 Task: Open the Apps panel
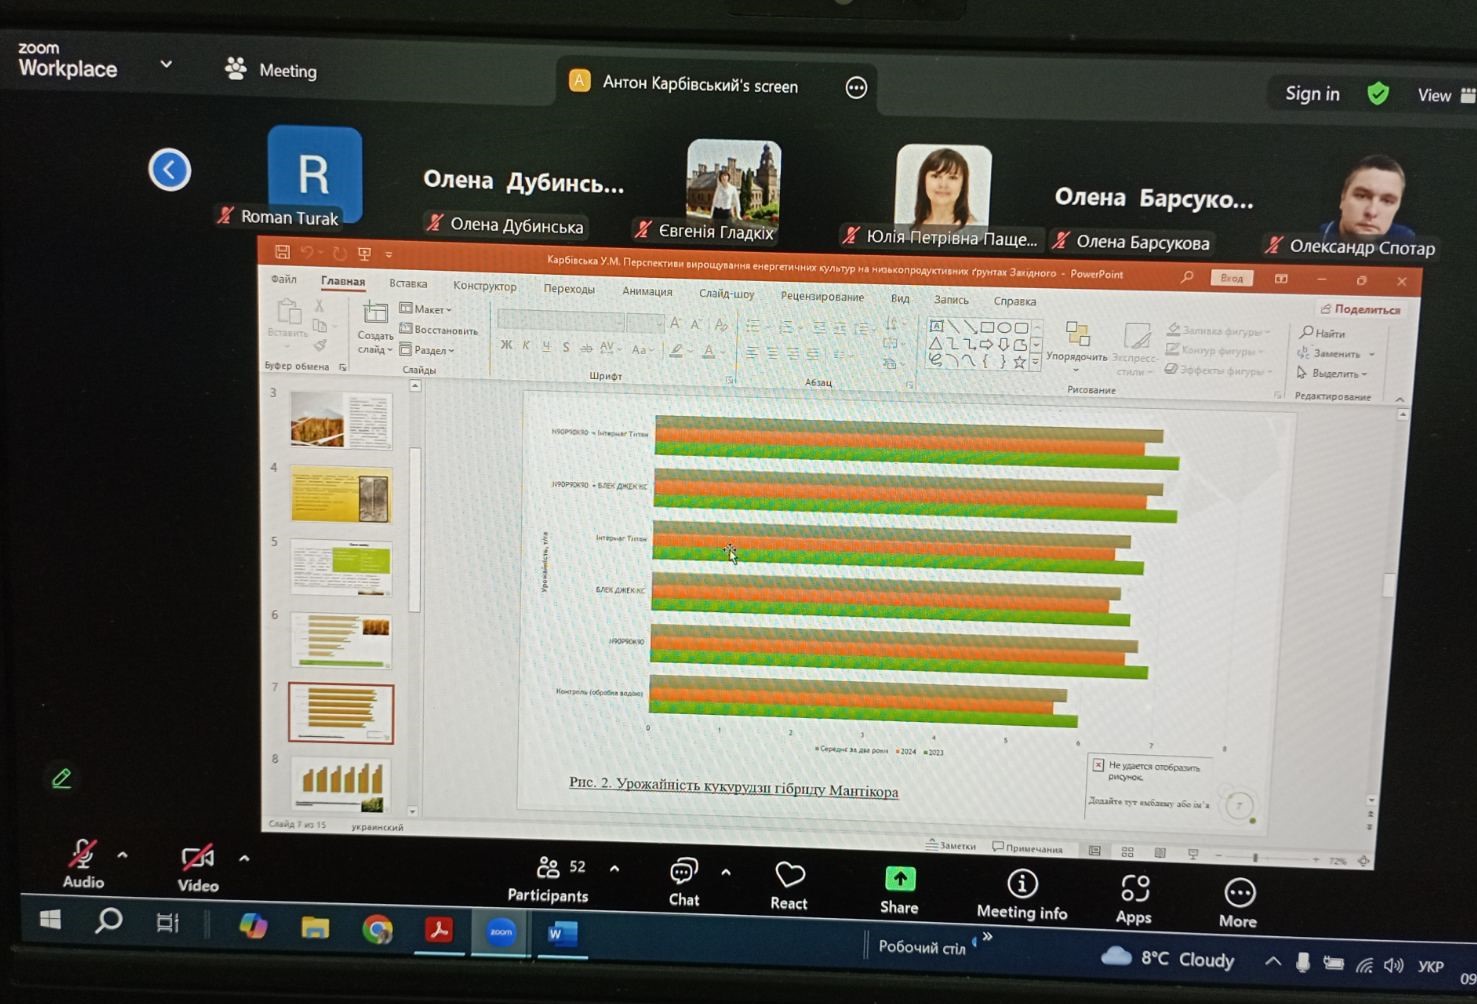click(x=1134, y=898)
